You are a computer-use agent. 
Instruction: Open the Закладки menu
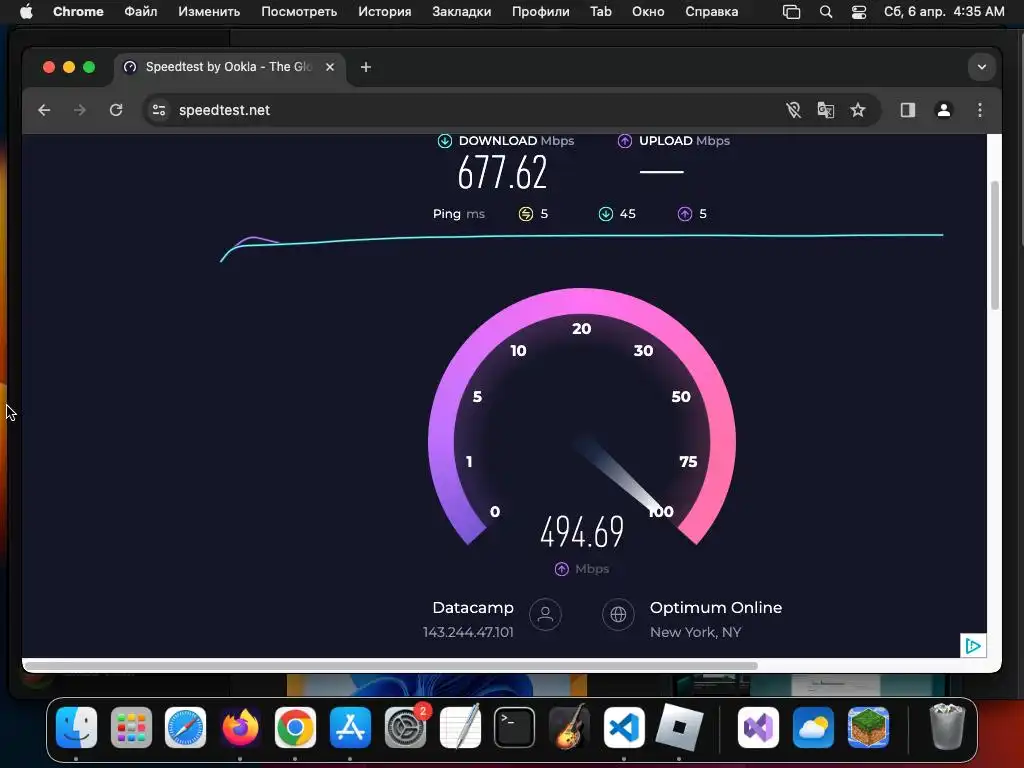pos(462,11)
